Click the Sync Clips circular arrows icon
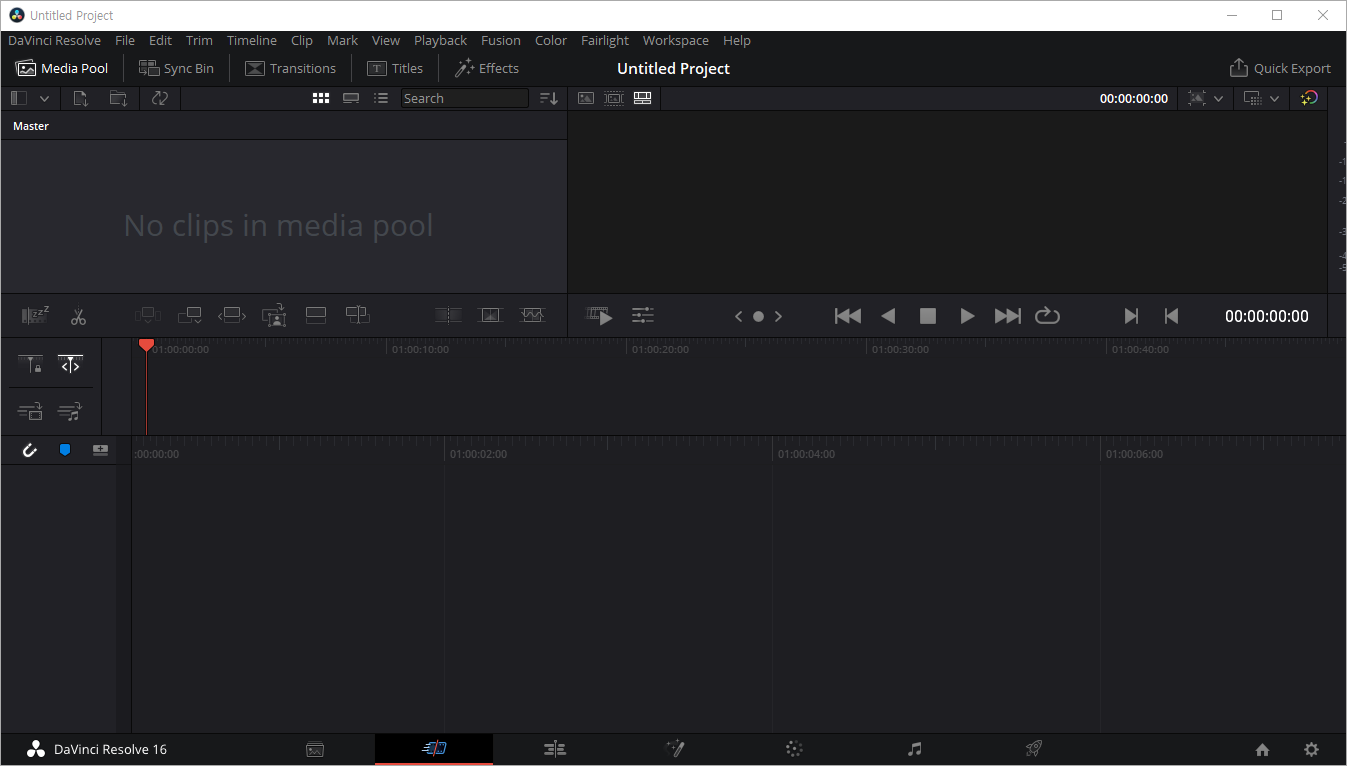This screenshot has width=1347, height=766. coord(160,98)
